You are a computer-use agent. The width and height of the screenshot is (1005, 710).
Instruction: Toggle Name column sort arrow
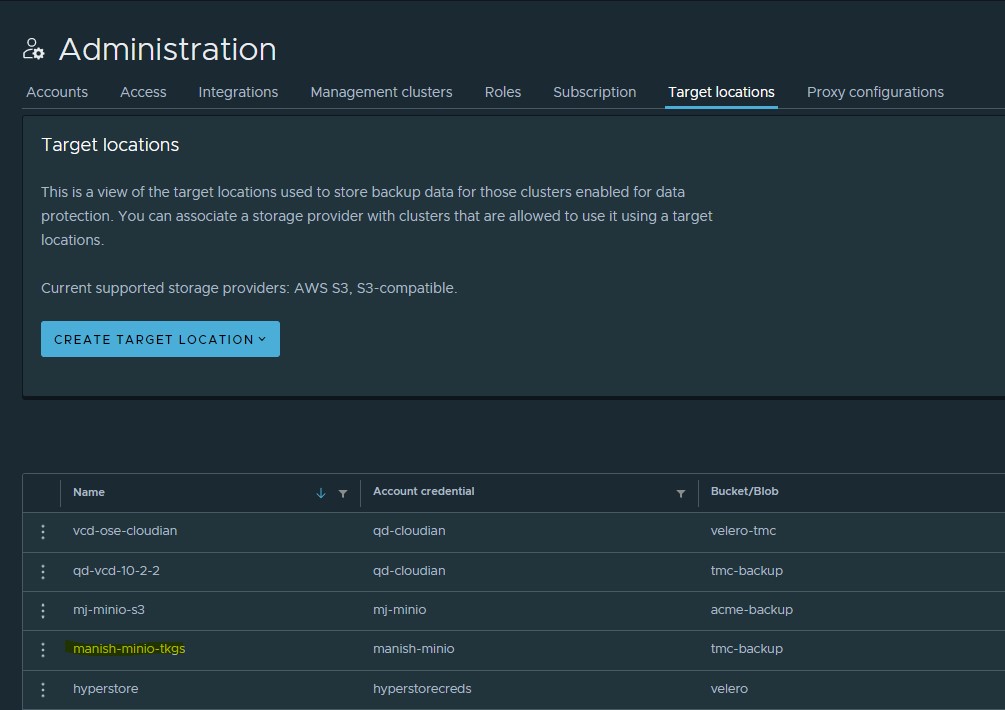[x=321, y=493]
